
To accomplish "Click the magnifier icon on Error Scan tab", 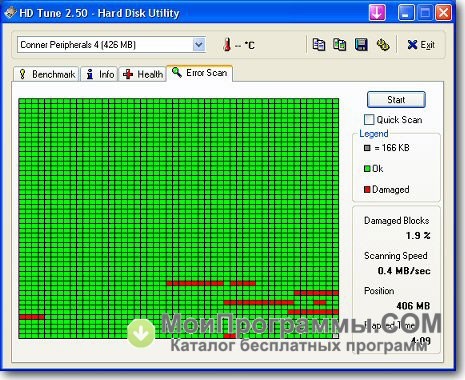I will pos(177,72).
